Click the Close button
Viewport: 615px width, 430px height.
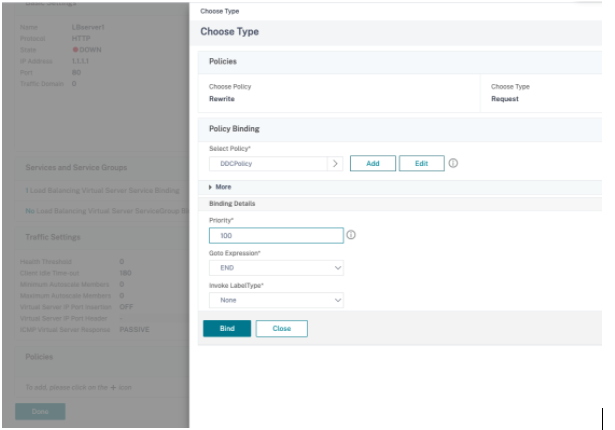point(281,328)
